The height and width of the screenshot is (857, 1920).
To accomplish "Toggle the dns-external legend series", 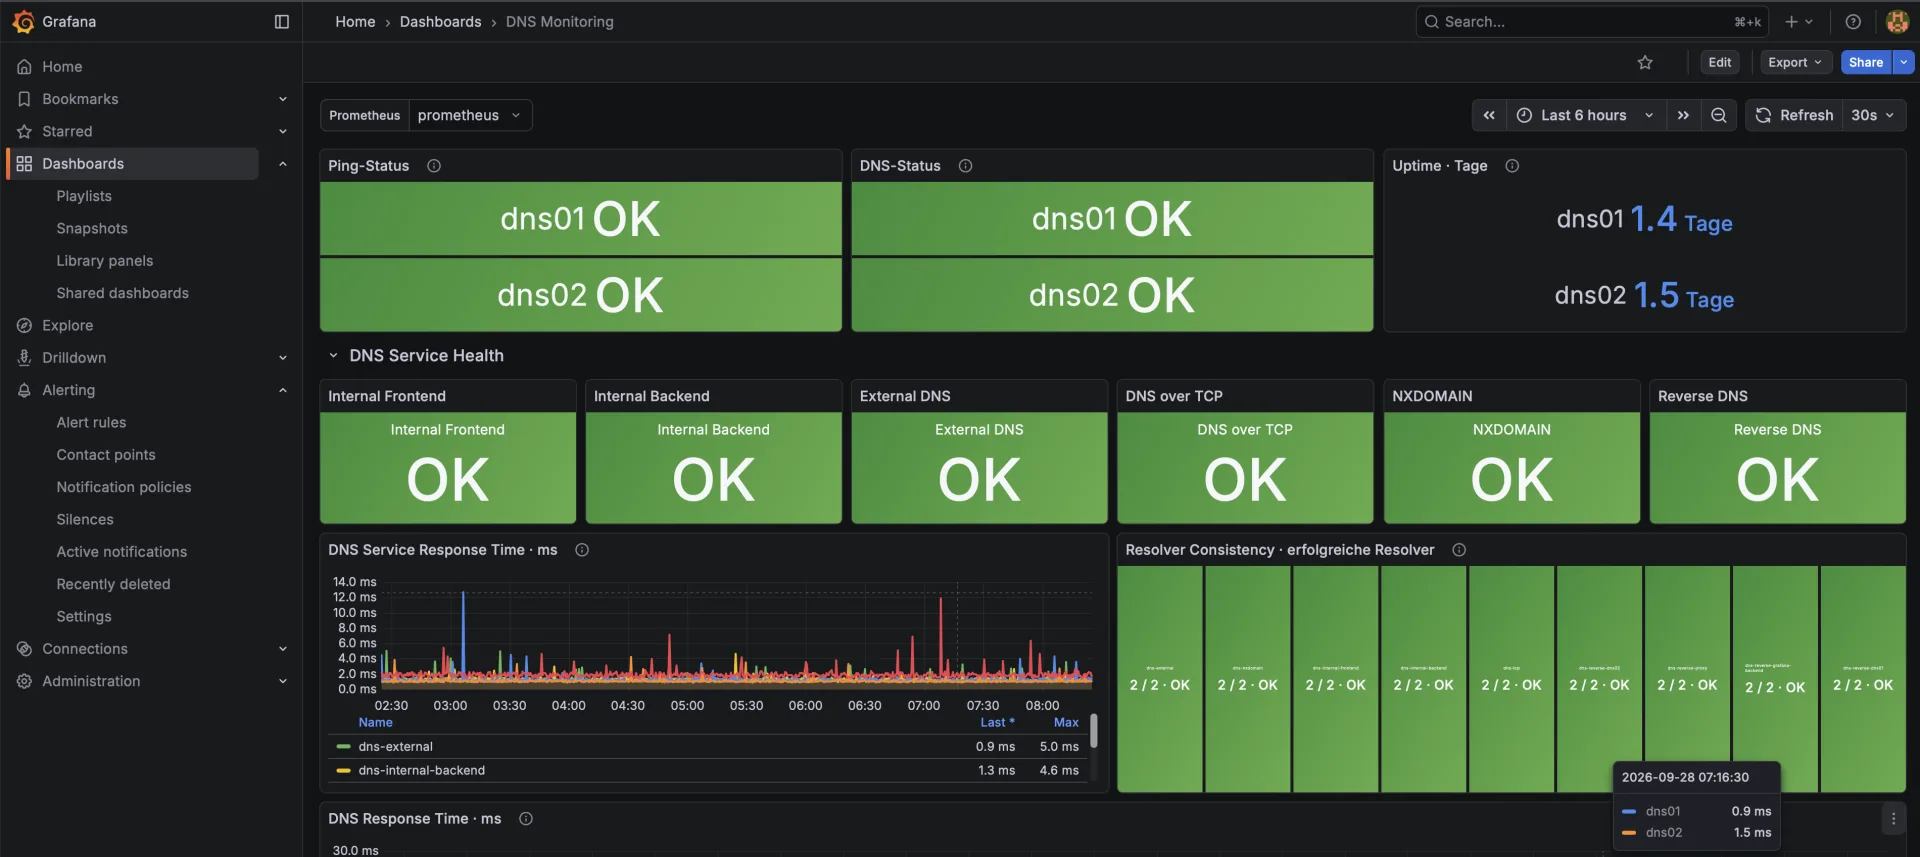I will click(396, 747).
